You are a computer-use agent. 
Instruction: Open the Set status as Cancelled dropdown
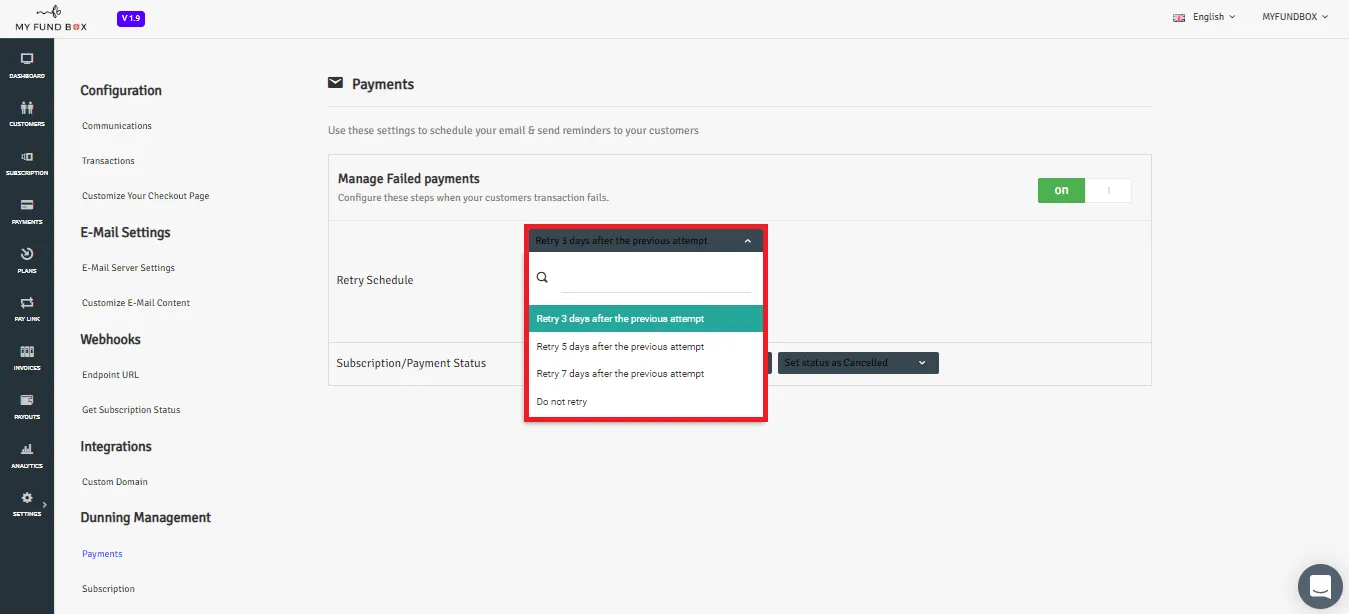pyautogui.click(x=858, y=363)
